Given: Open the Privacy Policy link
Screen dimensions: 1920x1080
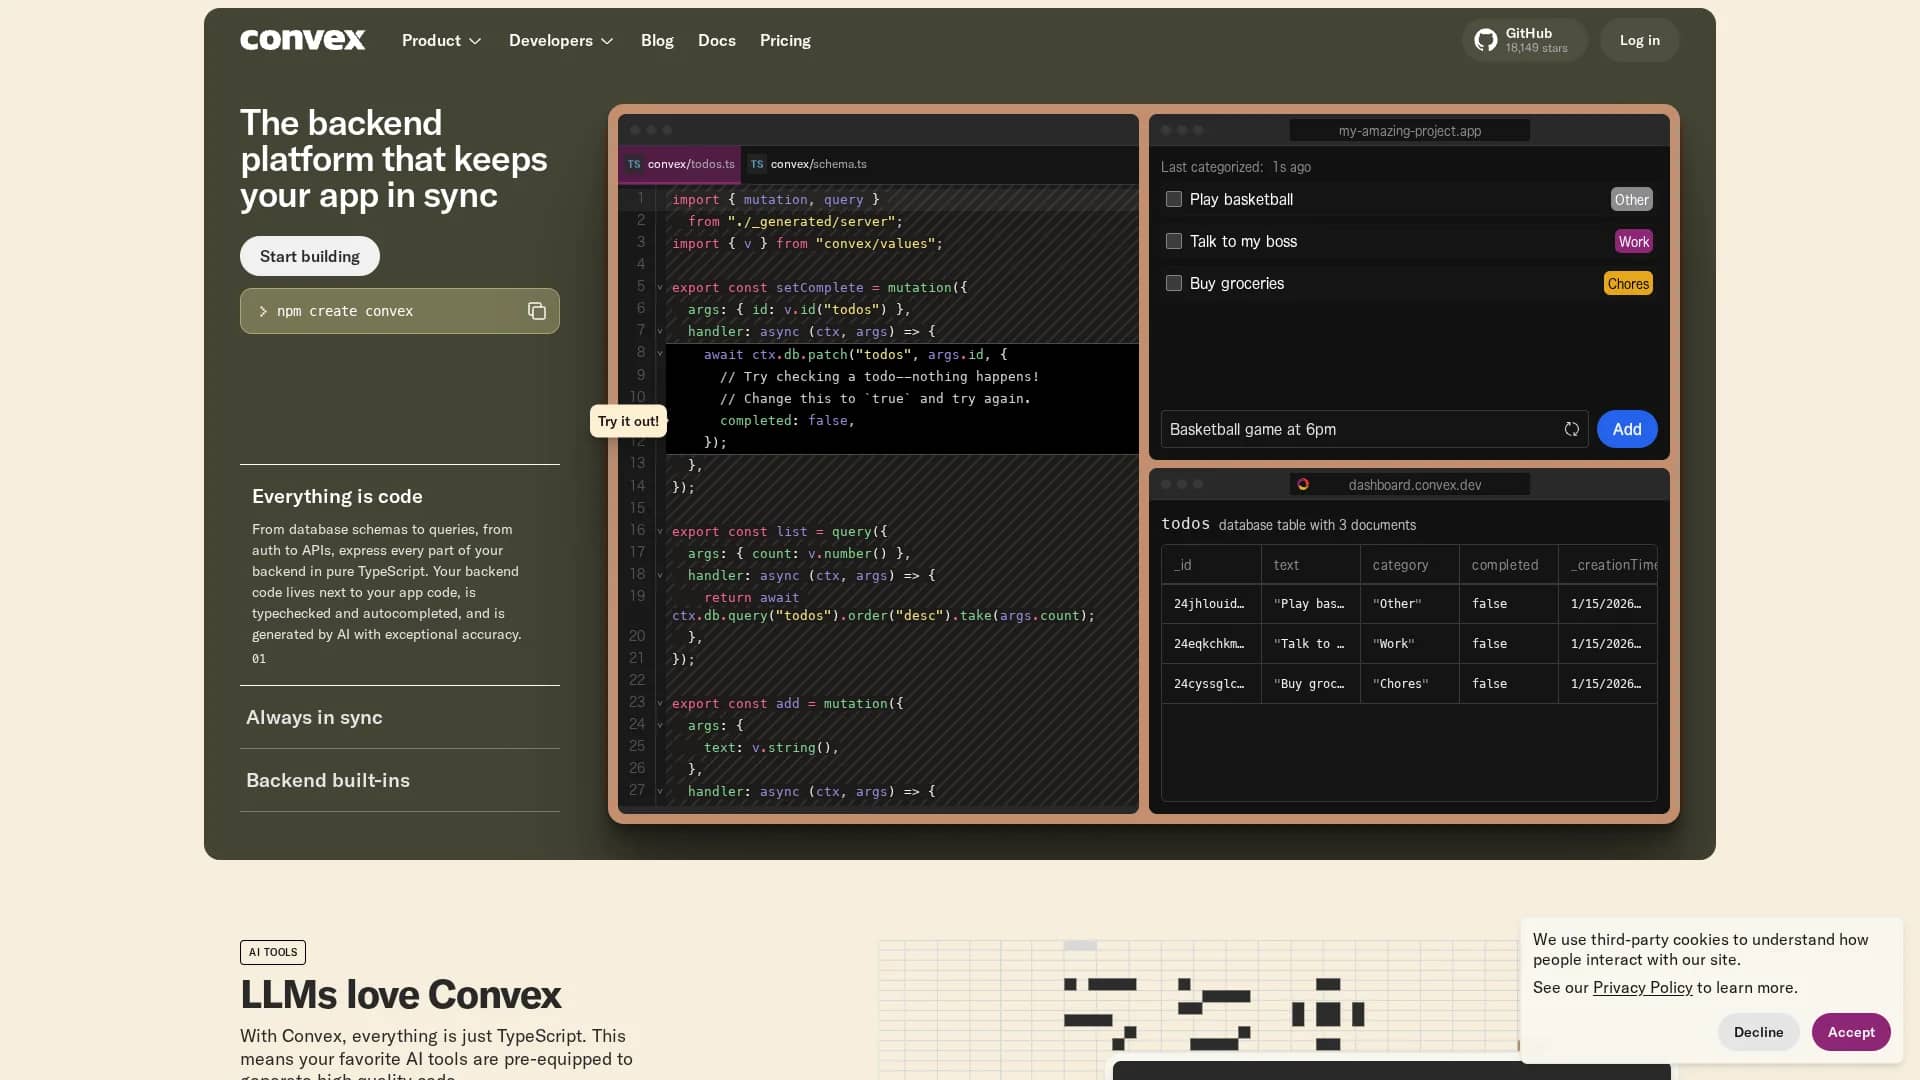Looking at the screenshot, I should pyautogui.click(x=1642, y=987).
